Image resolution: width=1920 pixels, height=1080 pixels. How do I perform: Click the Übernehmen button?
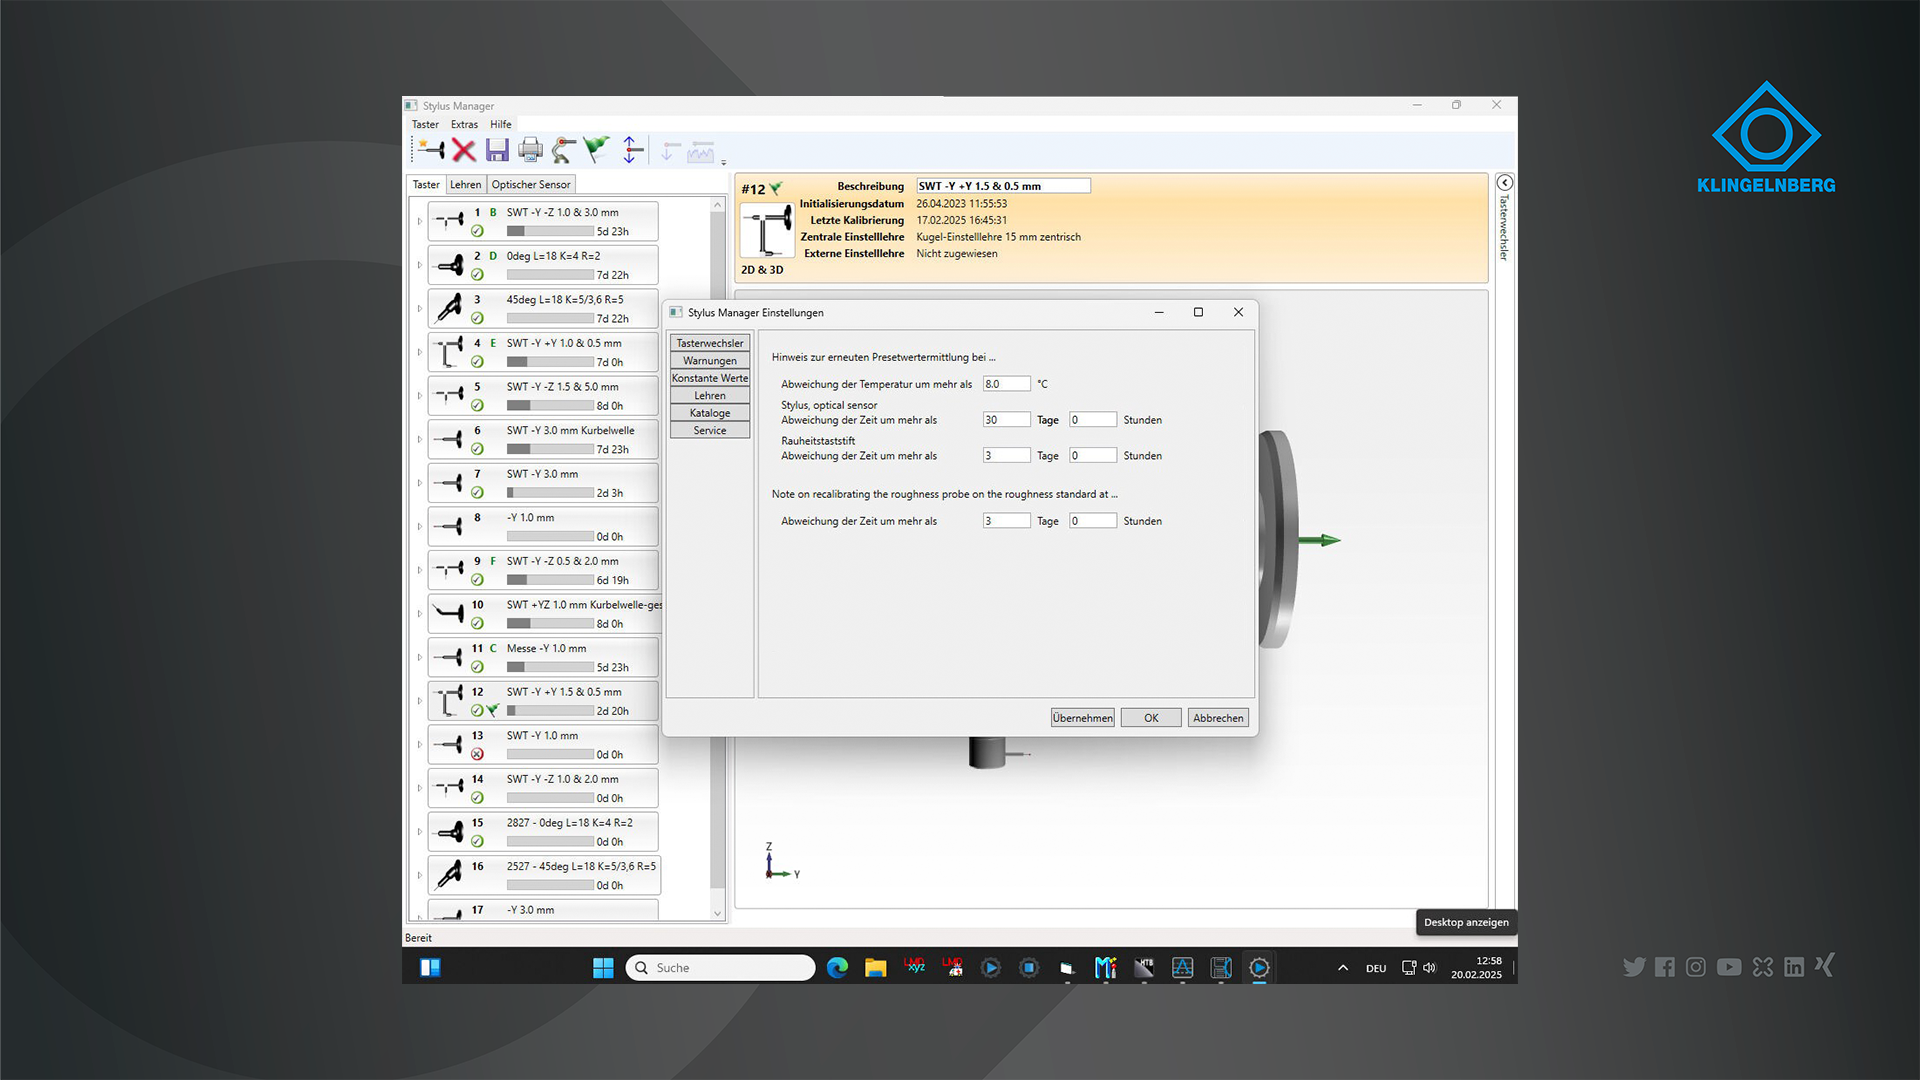[x=1082, y=718]
